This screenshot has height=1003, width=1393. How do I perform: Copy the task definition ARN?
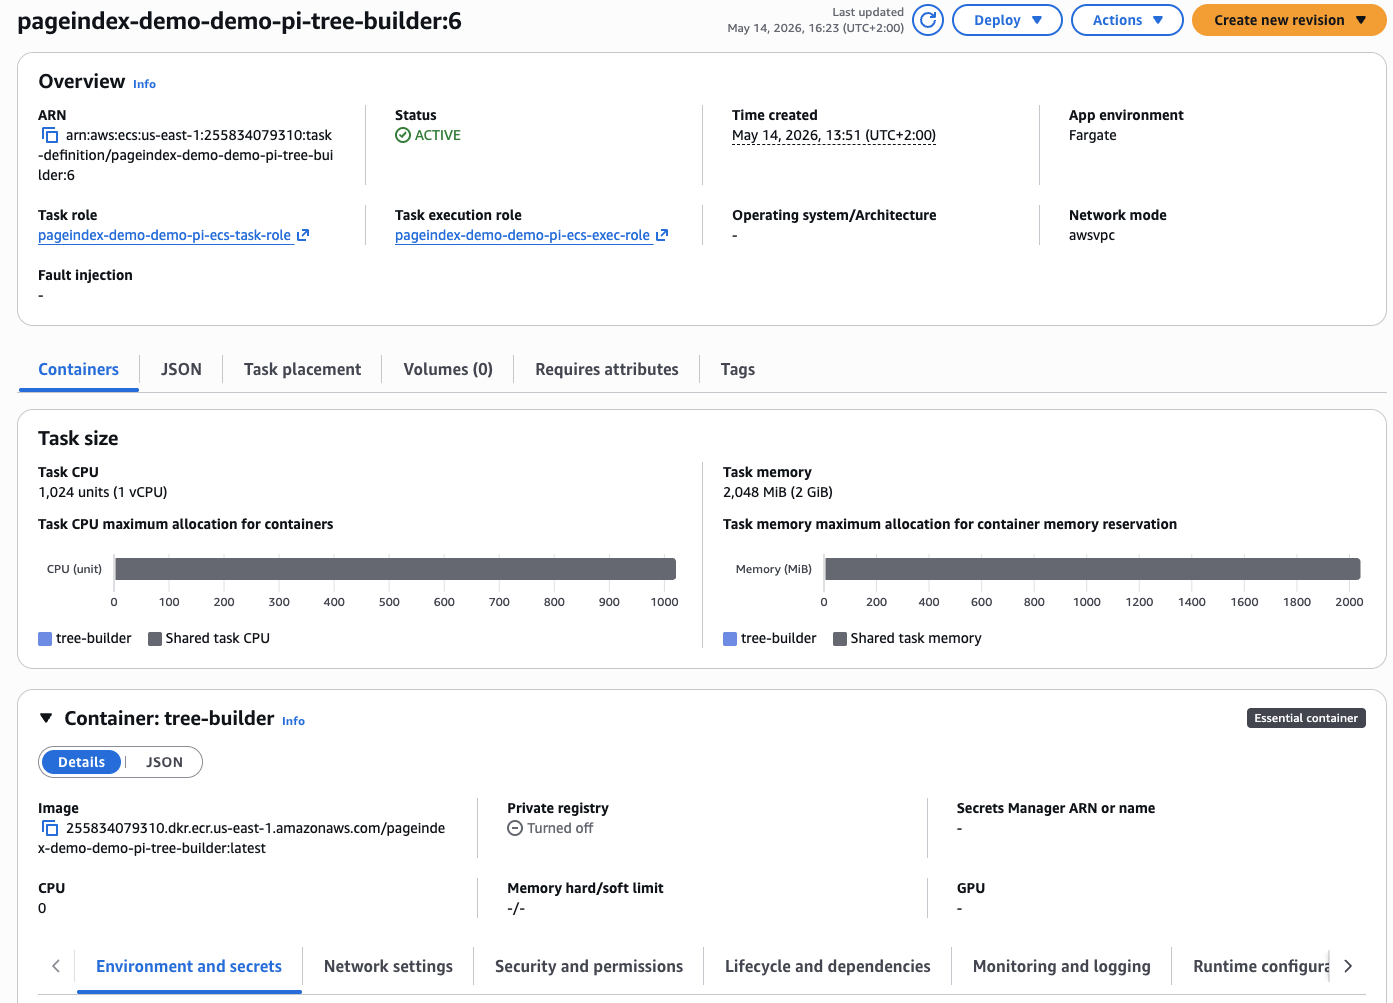click(x=50, y=135)
